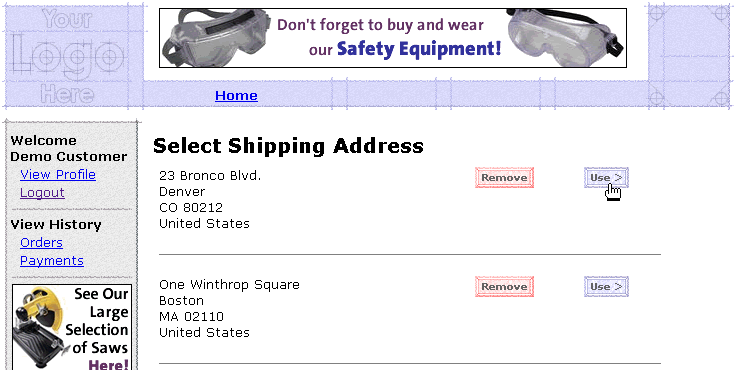The height and width of the screenshot is (370, 736).
Task: Open the Orders history link
Action: coord(41,243)
